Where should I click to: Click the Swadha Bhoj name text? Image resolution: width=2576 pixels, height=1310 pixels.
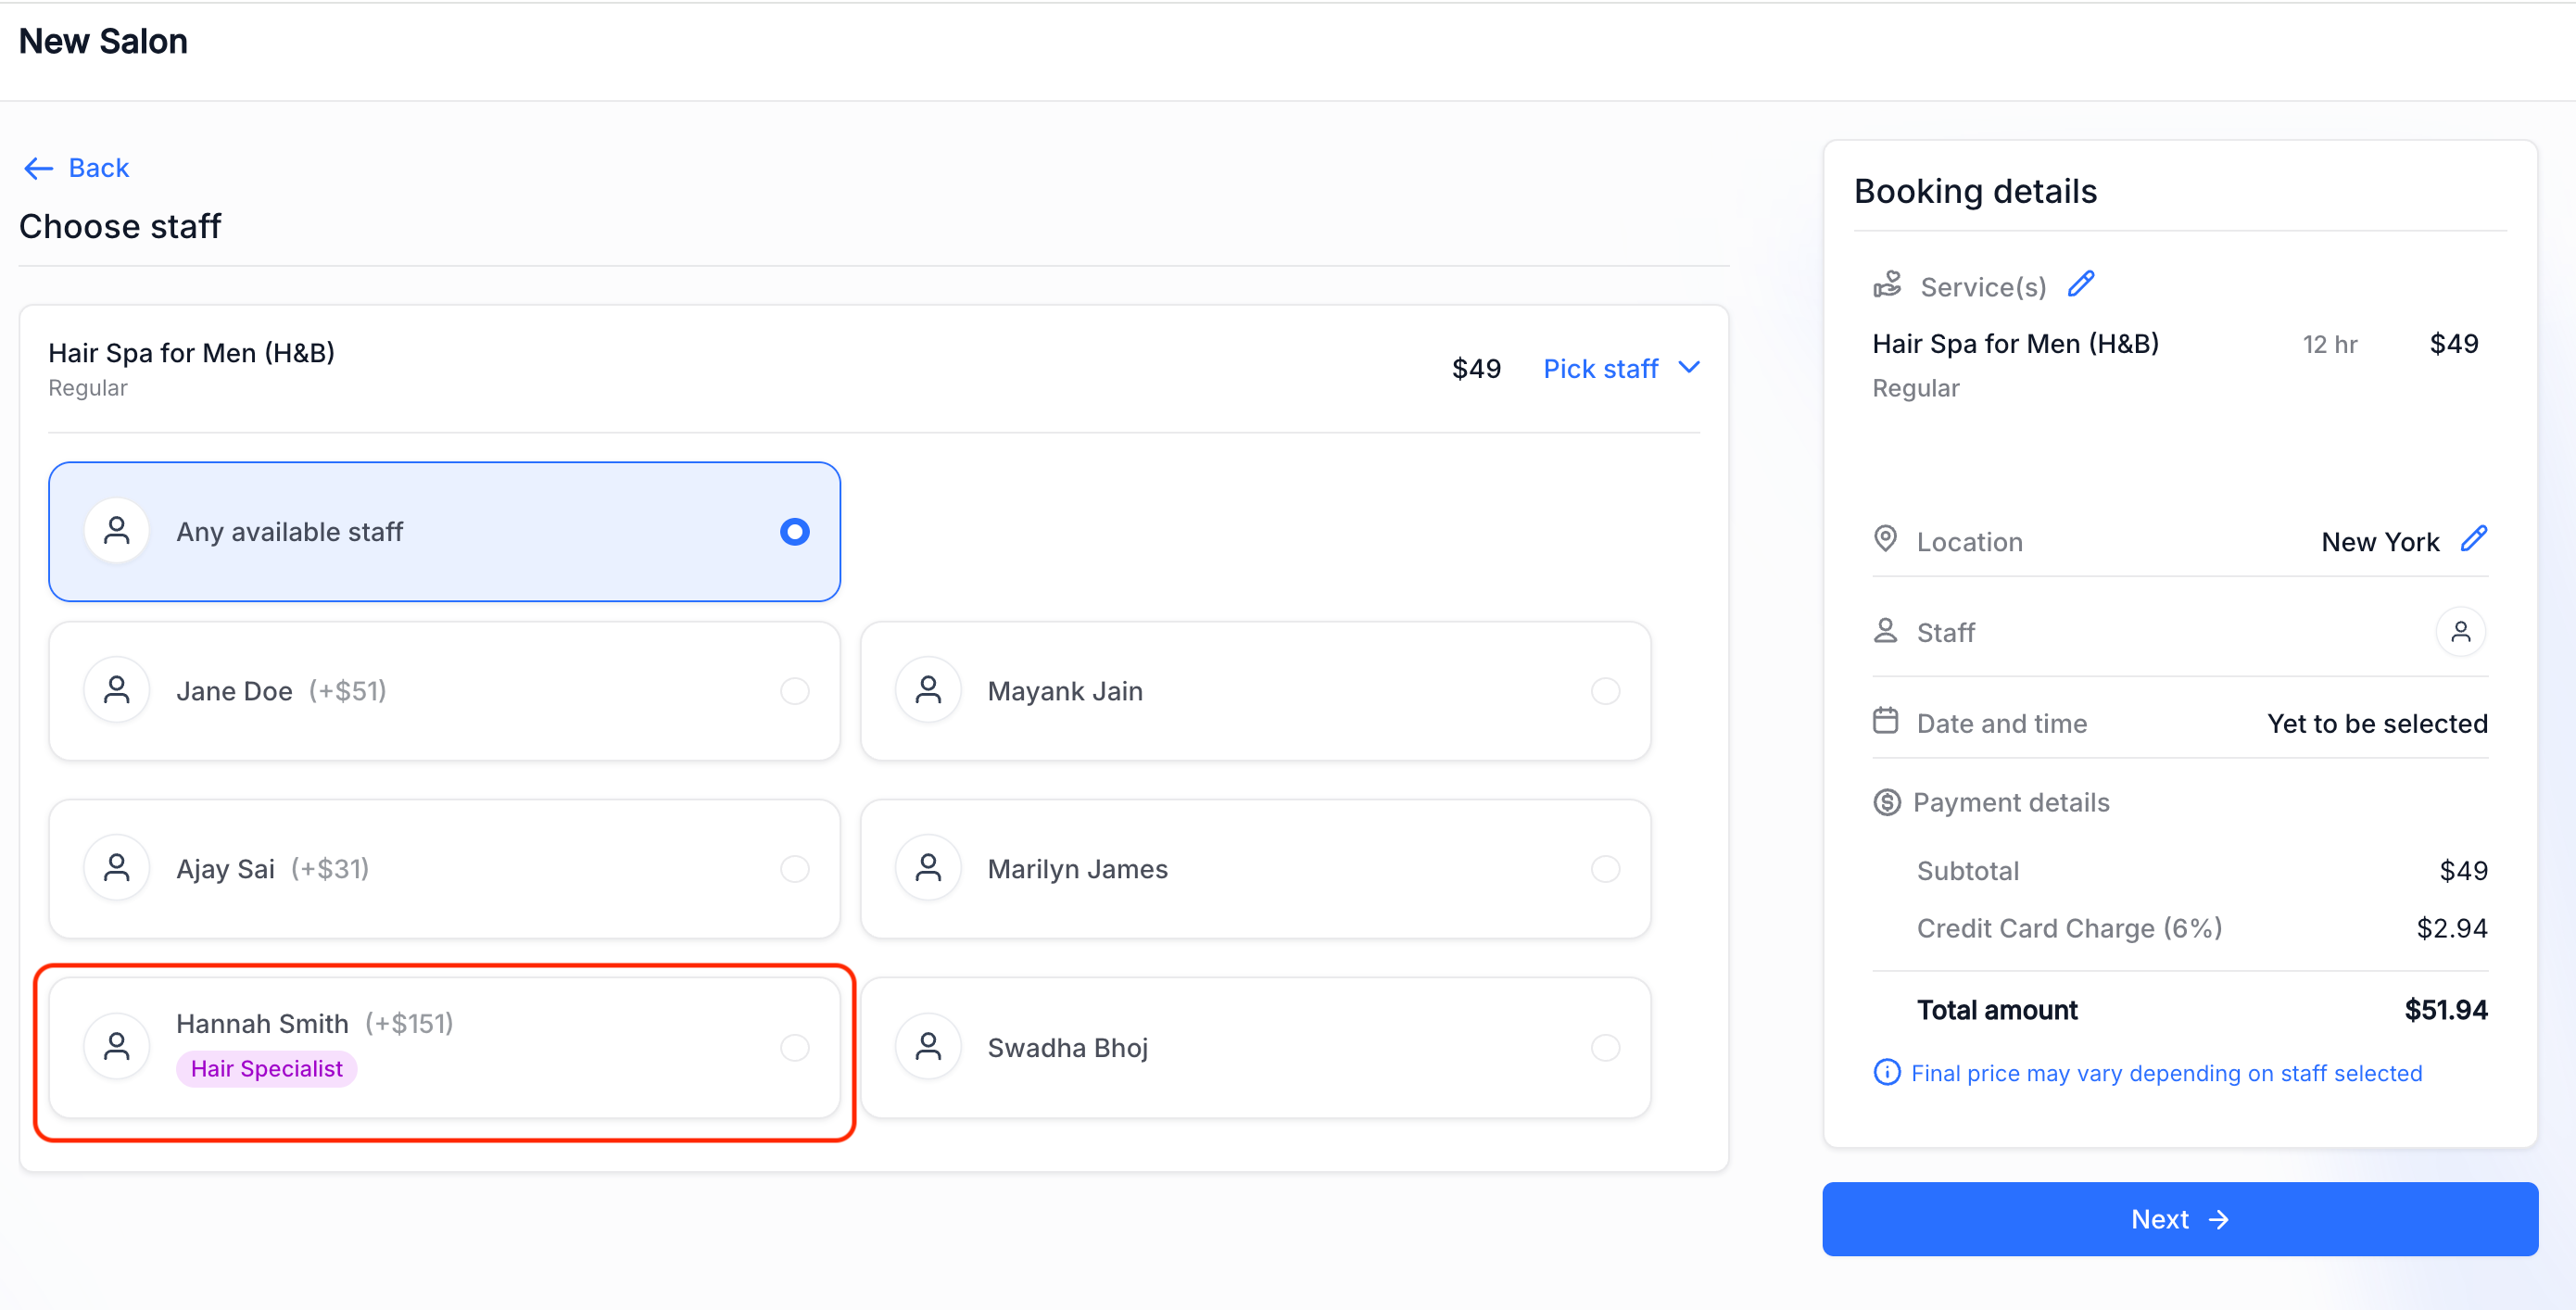click(1067, 1048)
